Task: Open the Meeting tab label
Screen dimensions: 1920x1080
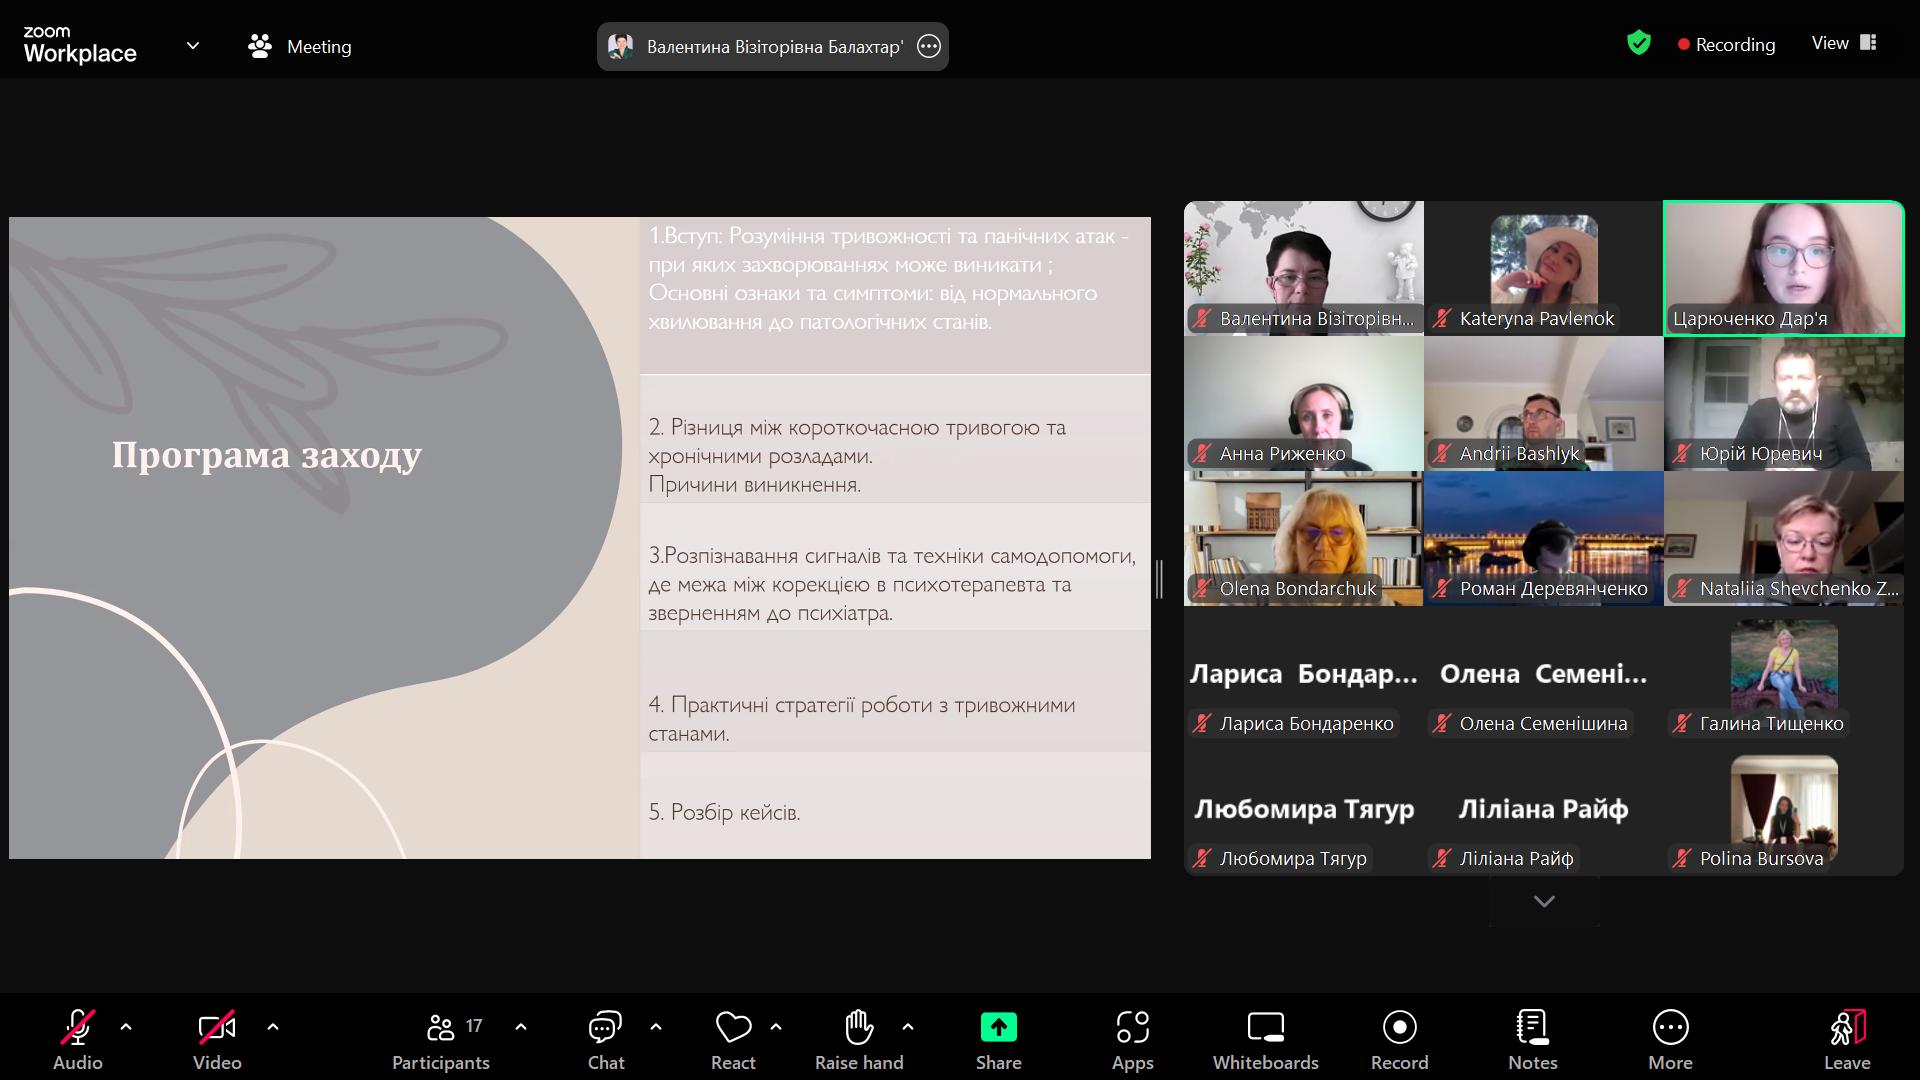Action: 319,47
